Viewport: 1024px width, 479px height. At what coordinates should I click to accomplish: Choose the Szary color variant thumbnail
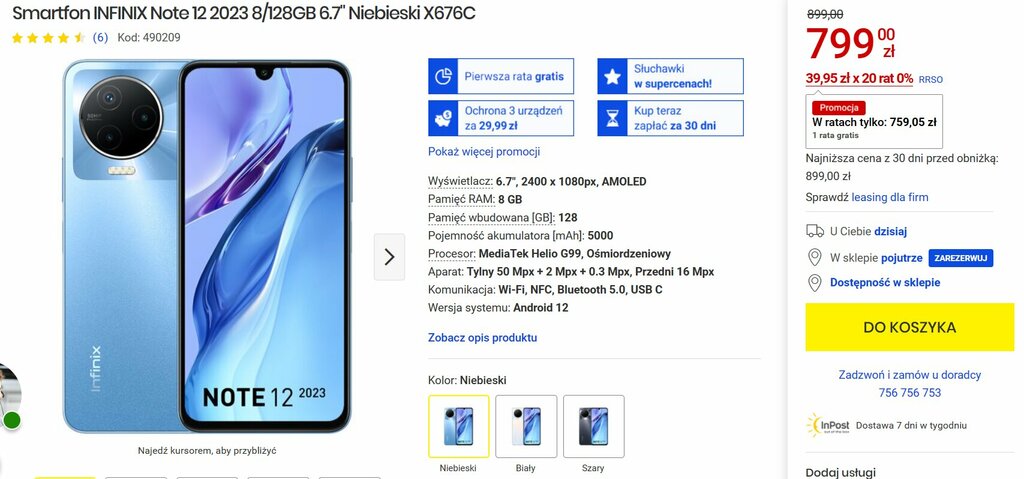pyautogui.click(x=593, y=426)
